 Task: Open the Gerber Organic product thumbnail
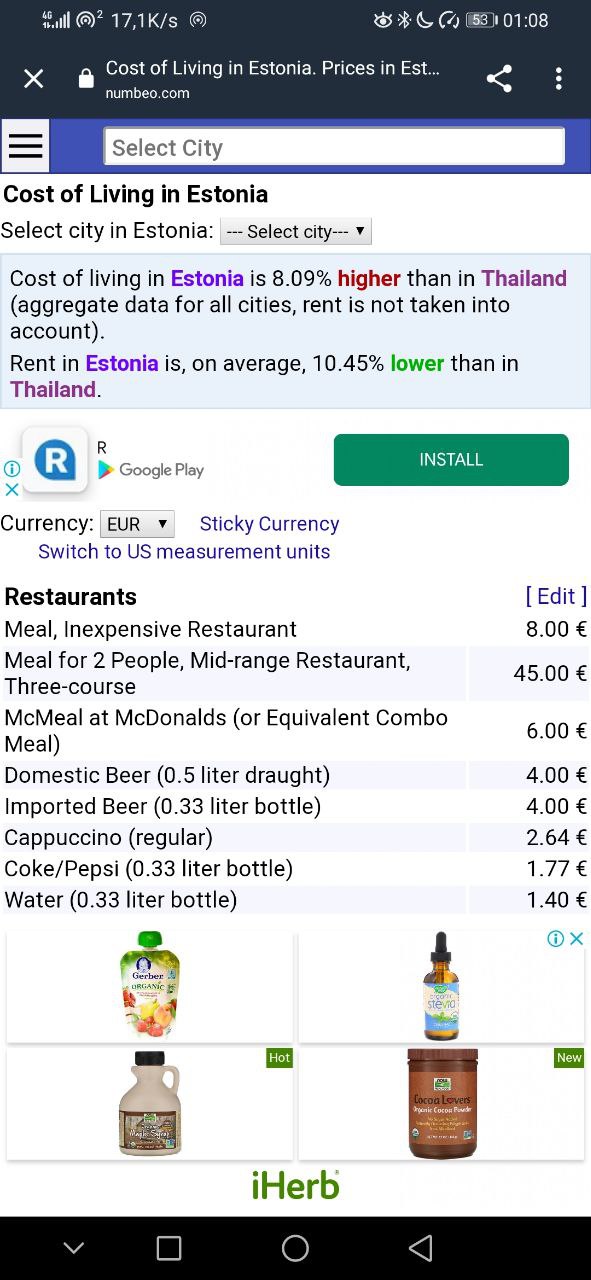point(150,986)
